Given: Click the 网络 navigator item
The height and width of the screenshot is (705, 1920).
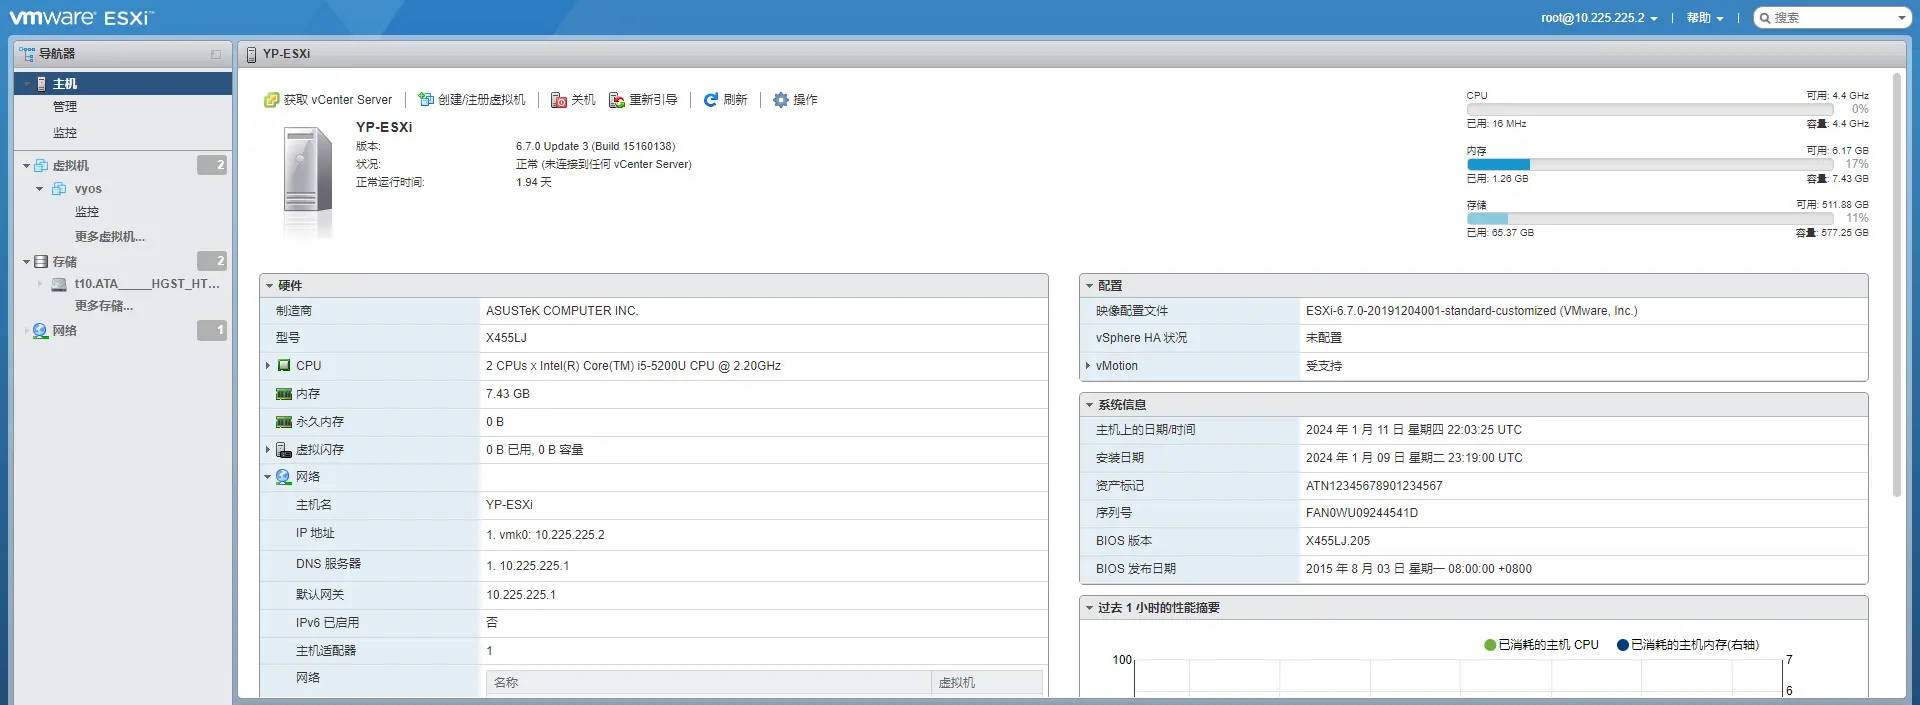Looking at the screenshot, I should pos(65,331).
